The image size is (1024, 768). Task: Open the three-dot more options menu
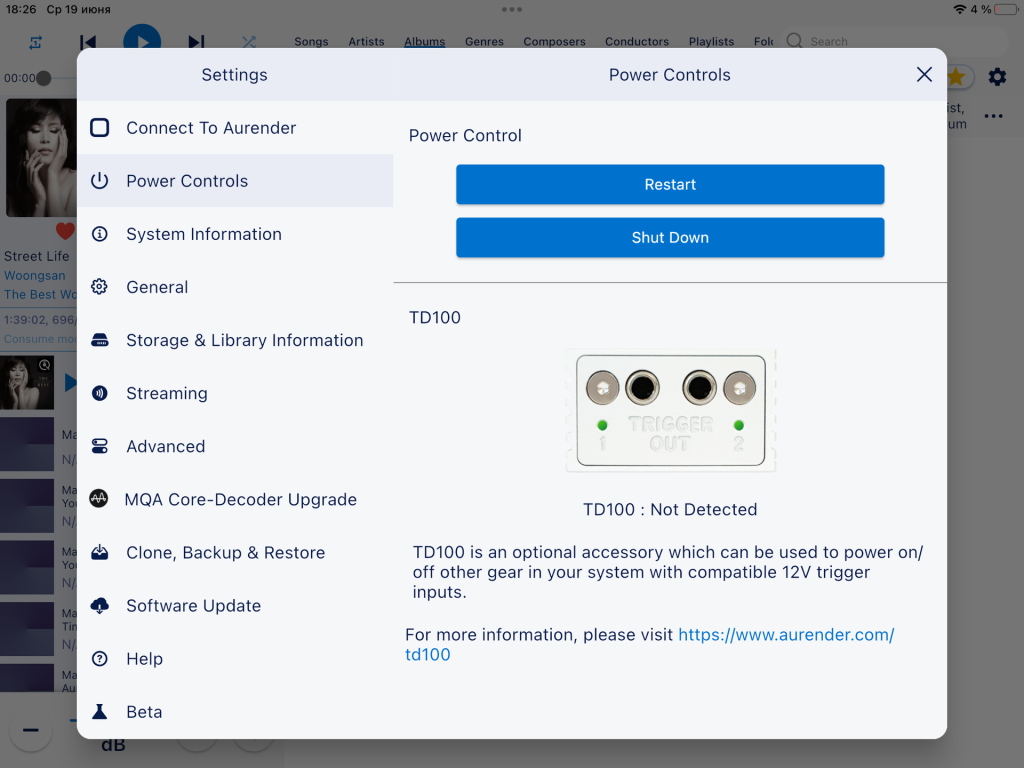[993, 116]
